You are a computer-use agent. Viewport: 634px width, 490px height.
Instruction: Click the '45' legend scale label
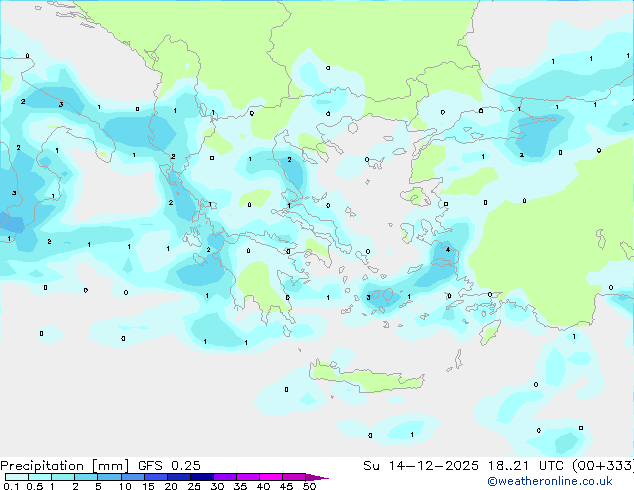click(x=286, y=486)
